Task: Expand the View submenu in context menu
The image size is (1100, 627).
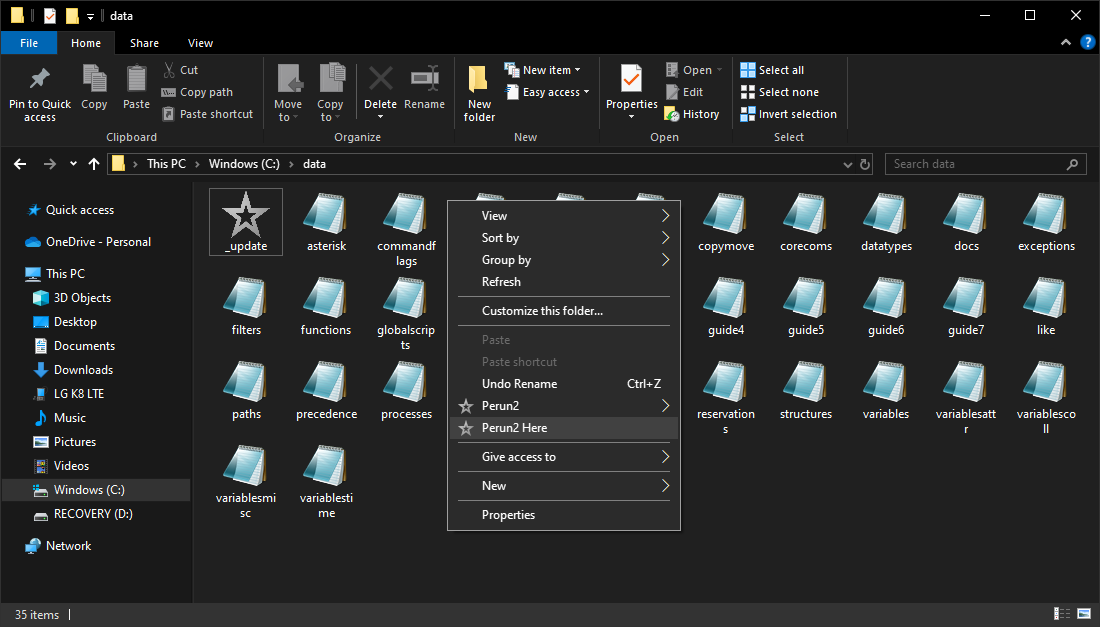Action: click(x=563, y=215)
